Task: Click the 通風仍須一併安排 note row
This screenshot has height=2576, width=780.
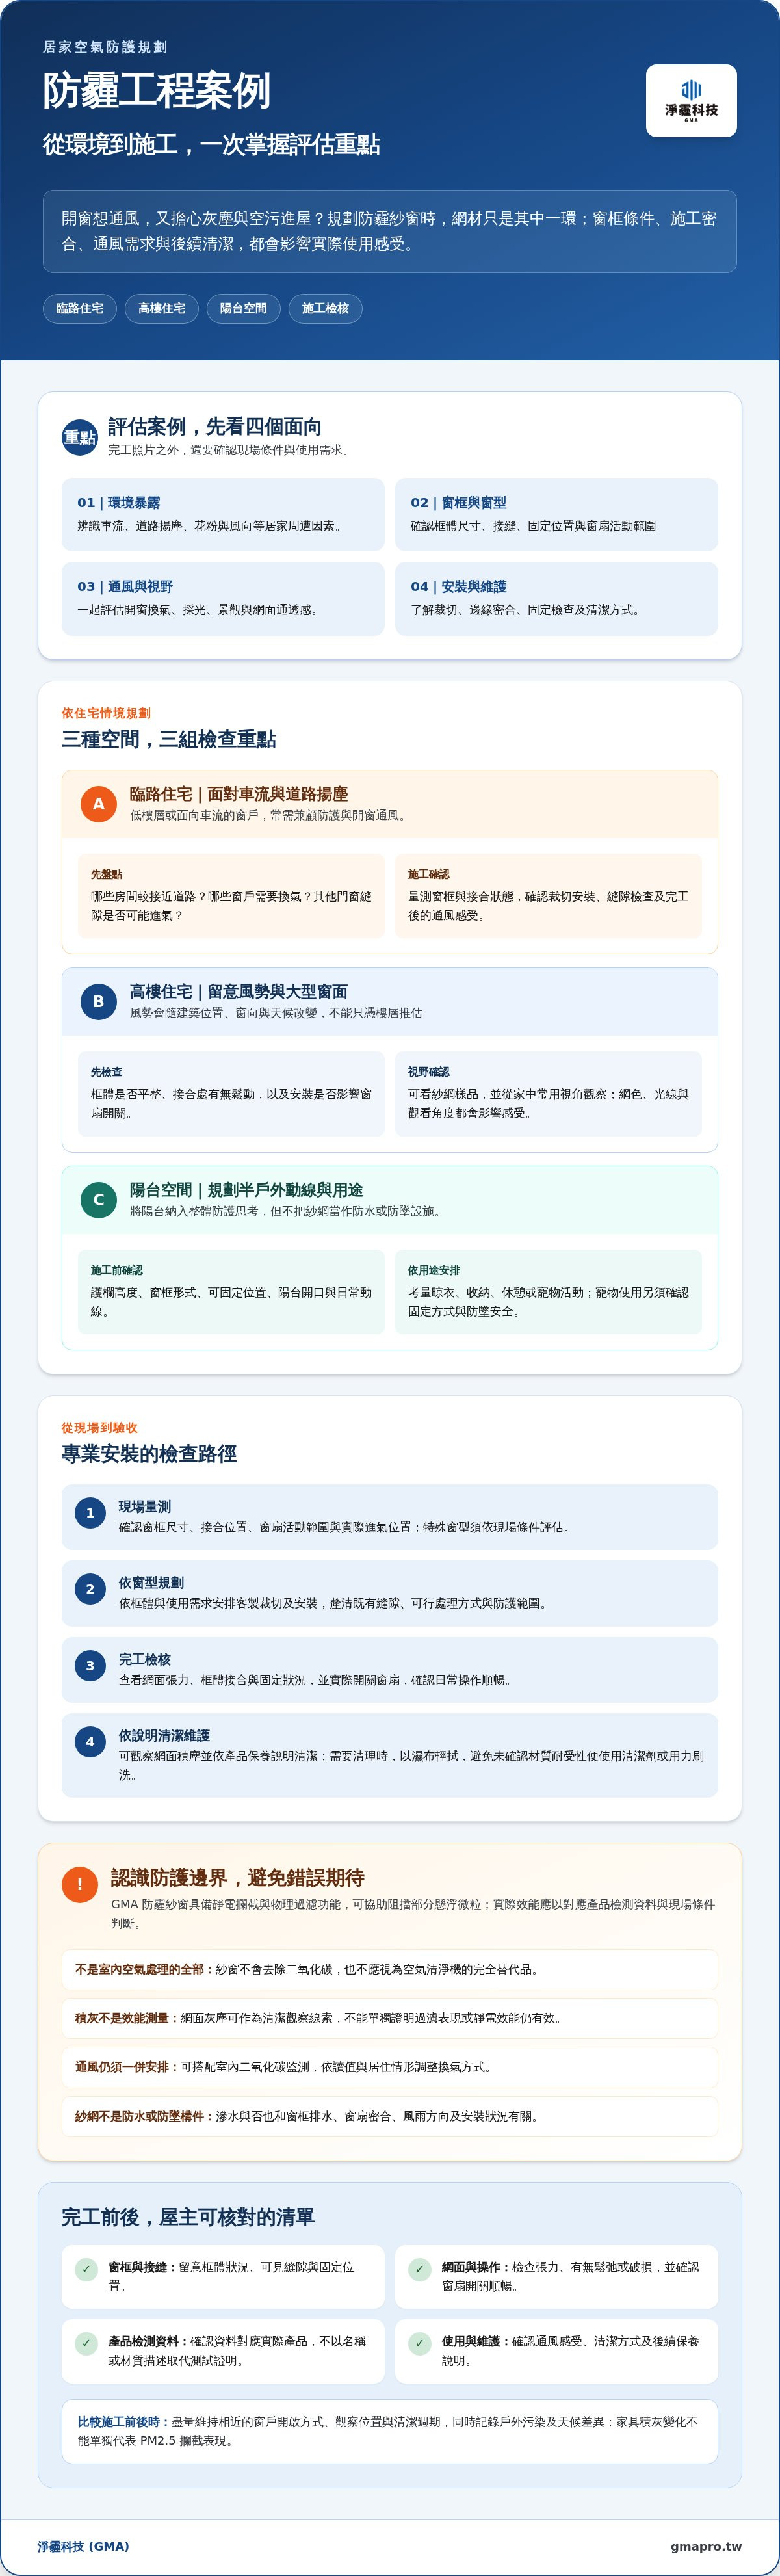Action: pos(390,2067)
